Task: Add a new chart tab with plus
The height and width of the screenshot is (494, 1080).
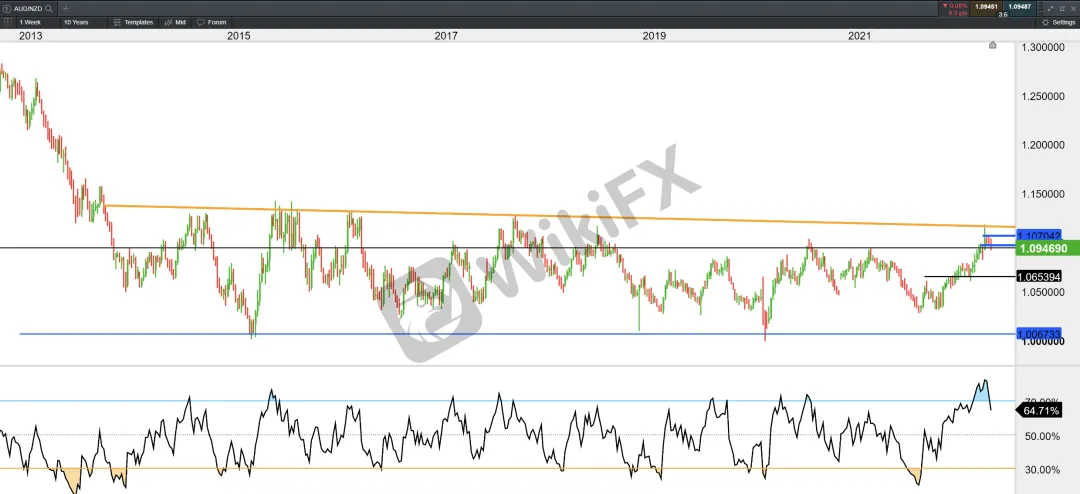Action: click(65, 9)
